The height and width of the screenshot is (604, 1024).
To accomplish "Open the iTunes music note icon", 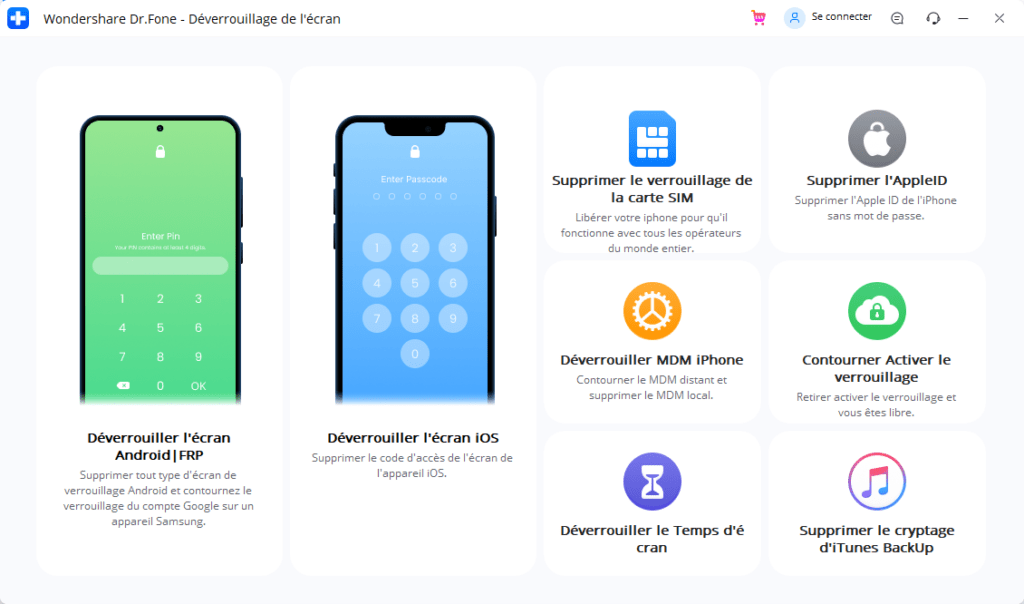I will point(876,481).
